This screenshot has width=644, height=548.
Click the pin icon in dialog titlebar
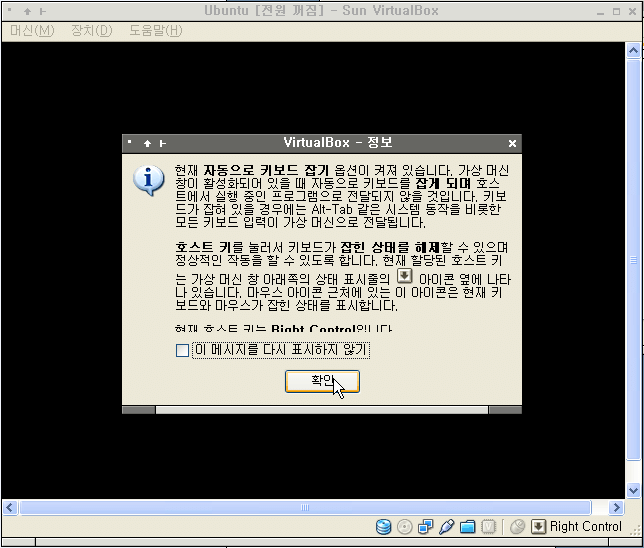163,143
